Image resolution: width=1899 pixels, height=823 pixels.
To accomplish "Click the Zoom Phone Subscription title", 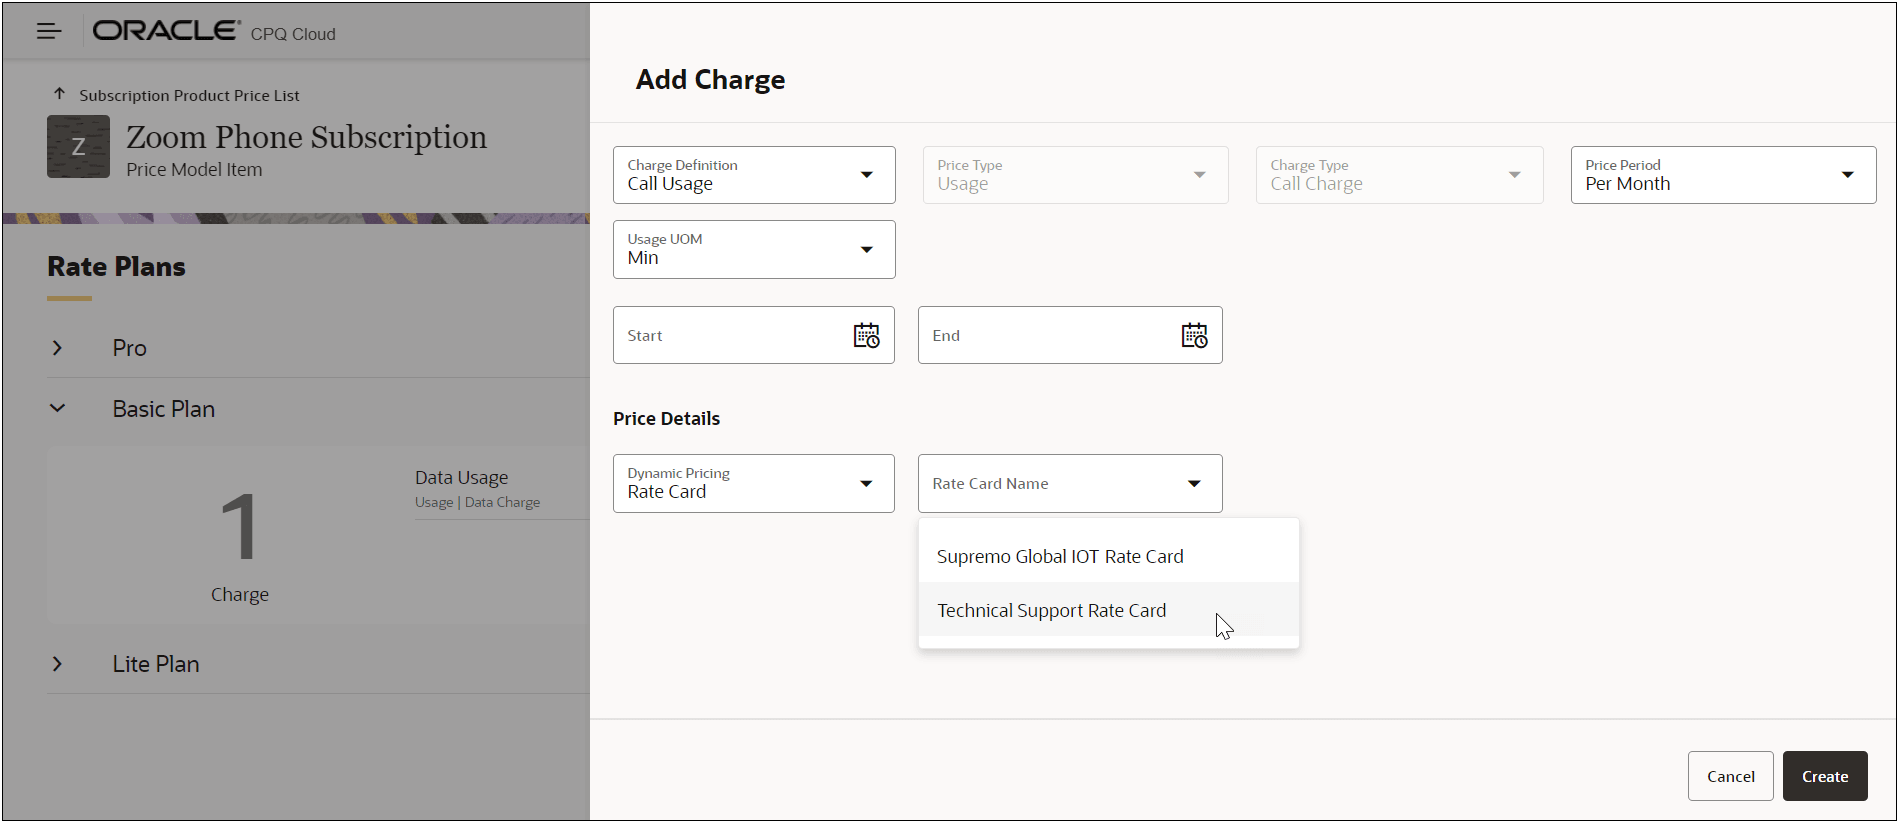I will [x=306, y=137].
